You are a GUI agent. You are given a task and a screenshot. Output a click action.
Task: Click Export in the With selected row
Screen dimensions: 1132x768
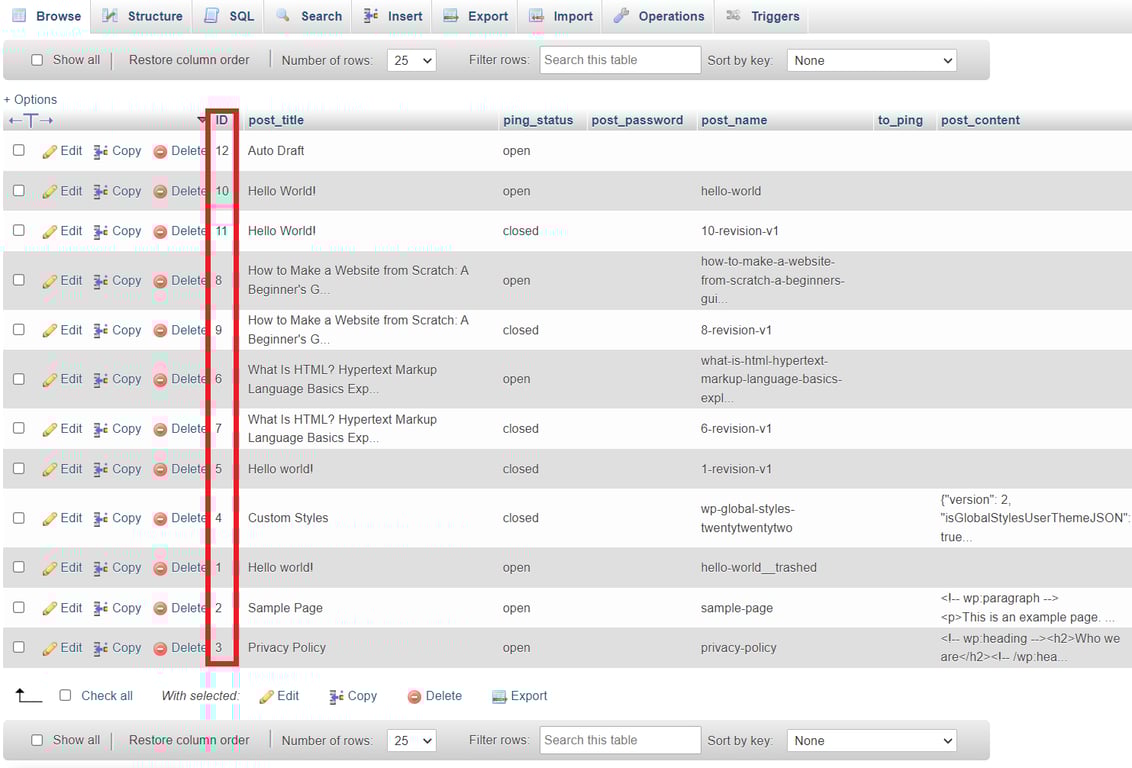coord(527,695)
